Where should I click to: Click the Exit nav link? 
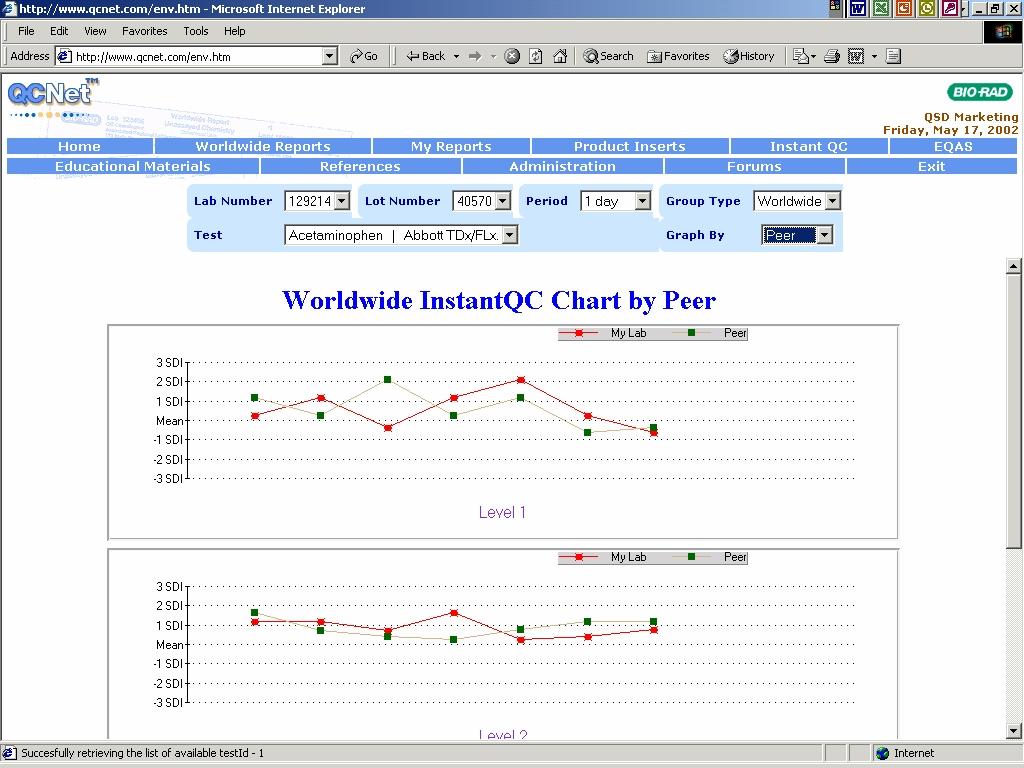pyautogui.click(x=931, y=166)
